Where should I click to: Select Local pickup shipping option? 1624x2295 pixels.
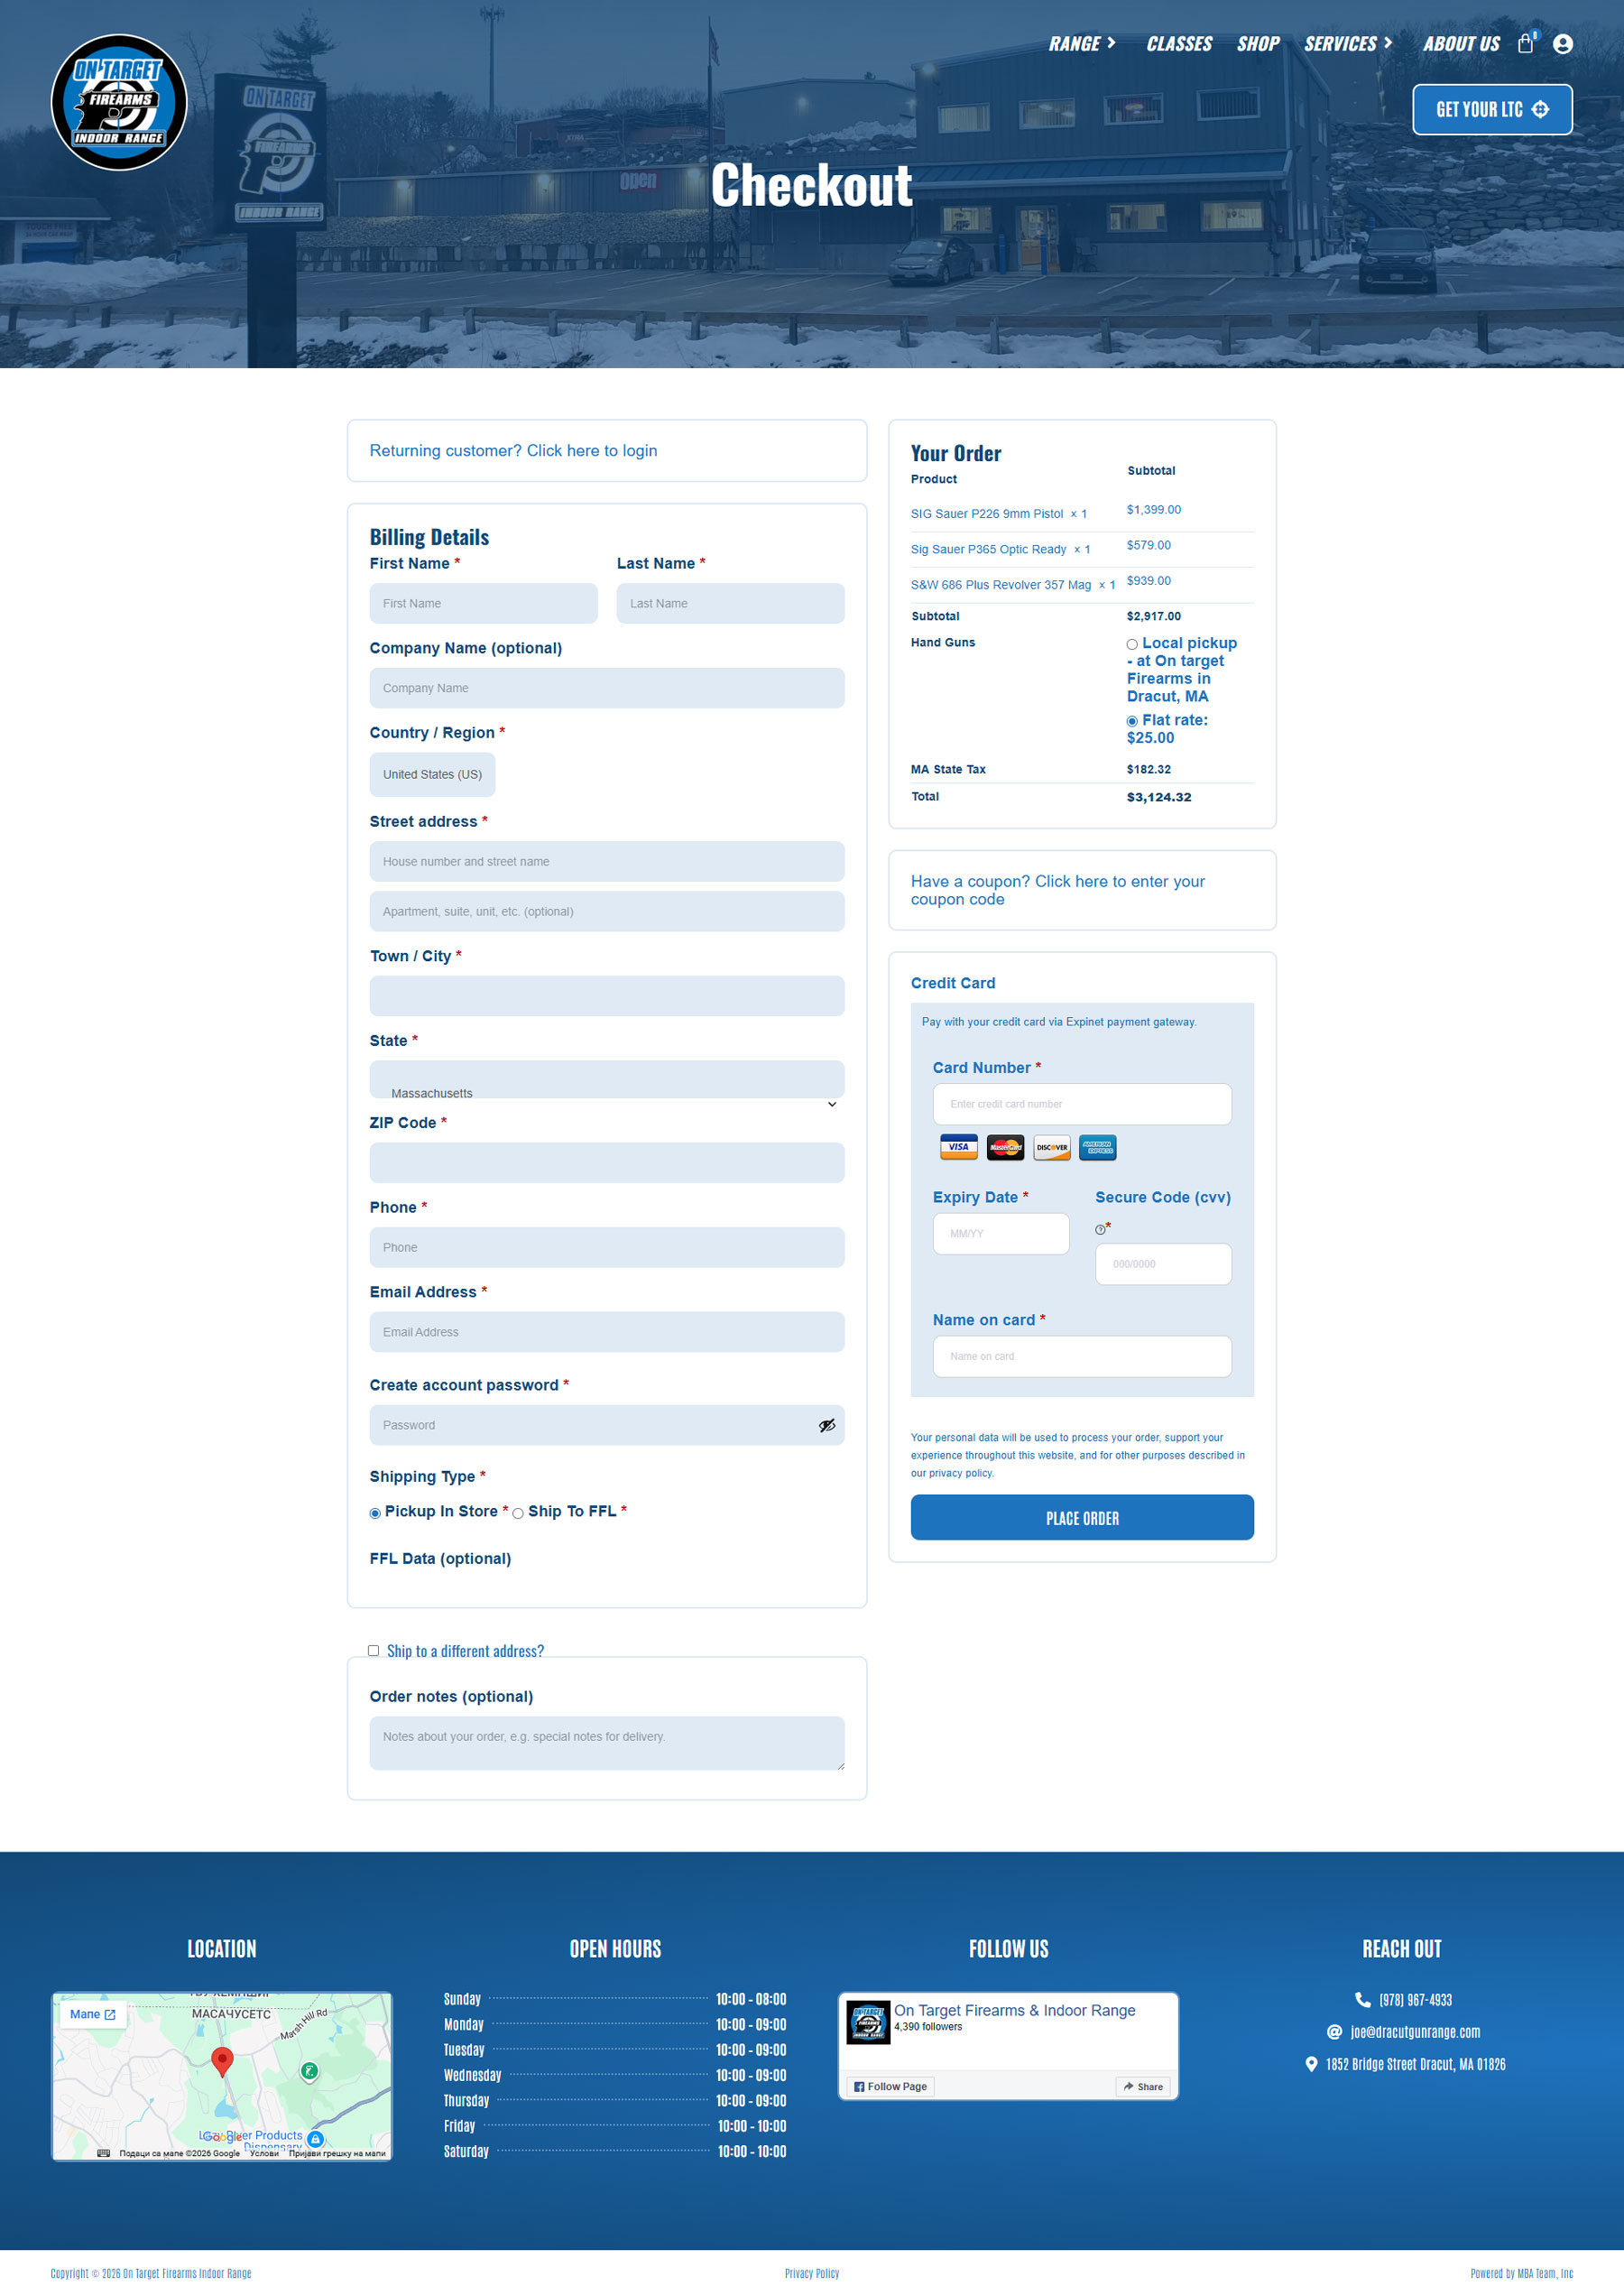[1132, 644]
